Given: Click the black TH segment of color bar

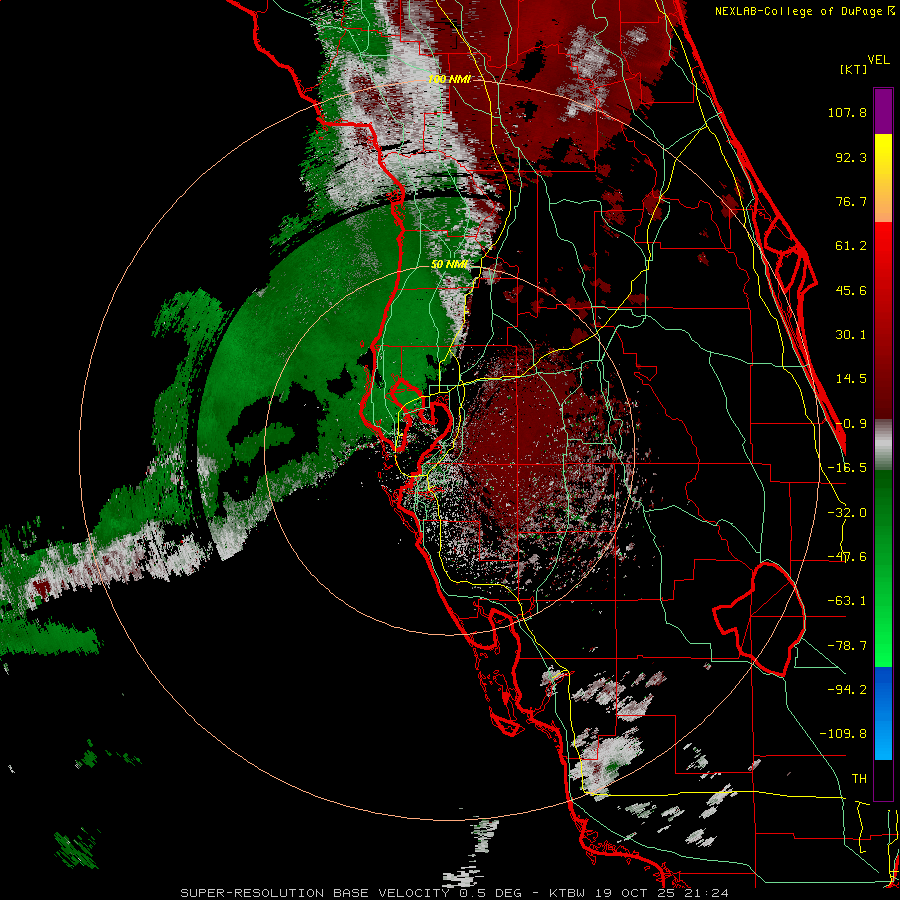Looking at the screenshot, I should tap(883, 780).
